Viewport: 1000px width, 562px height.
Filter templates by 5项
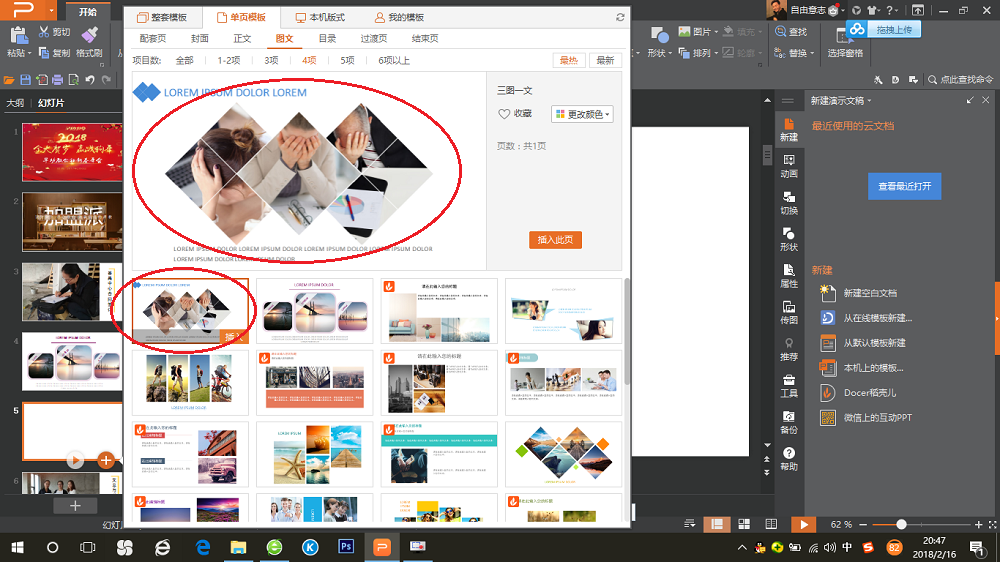tap(347, 61)
